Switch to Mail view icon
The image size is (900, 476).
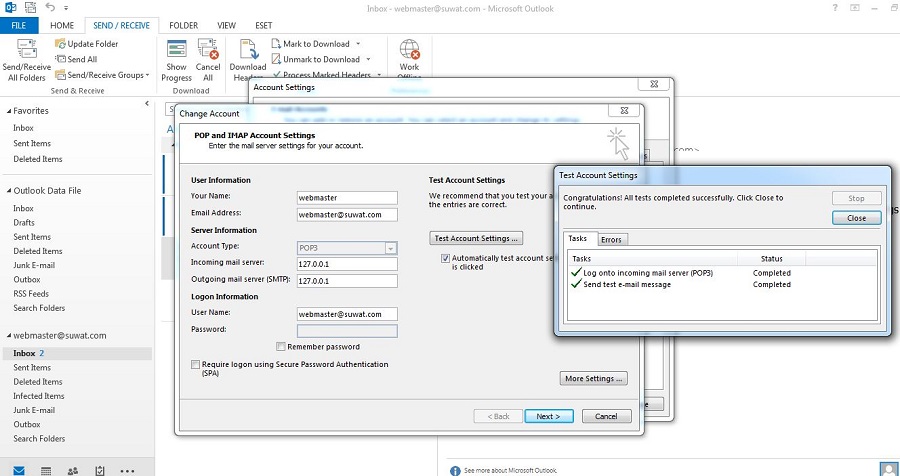[19, 471]
